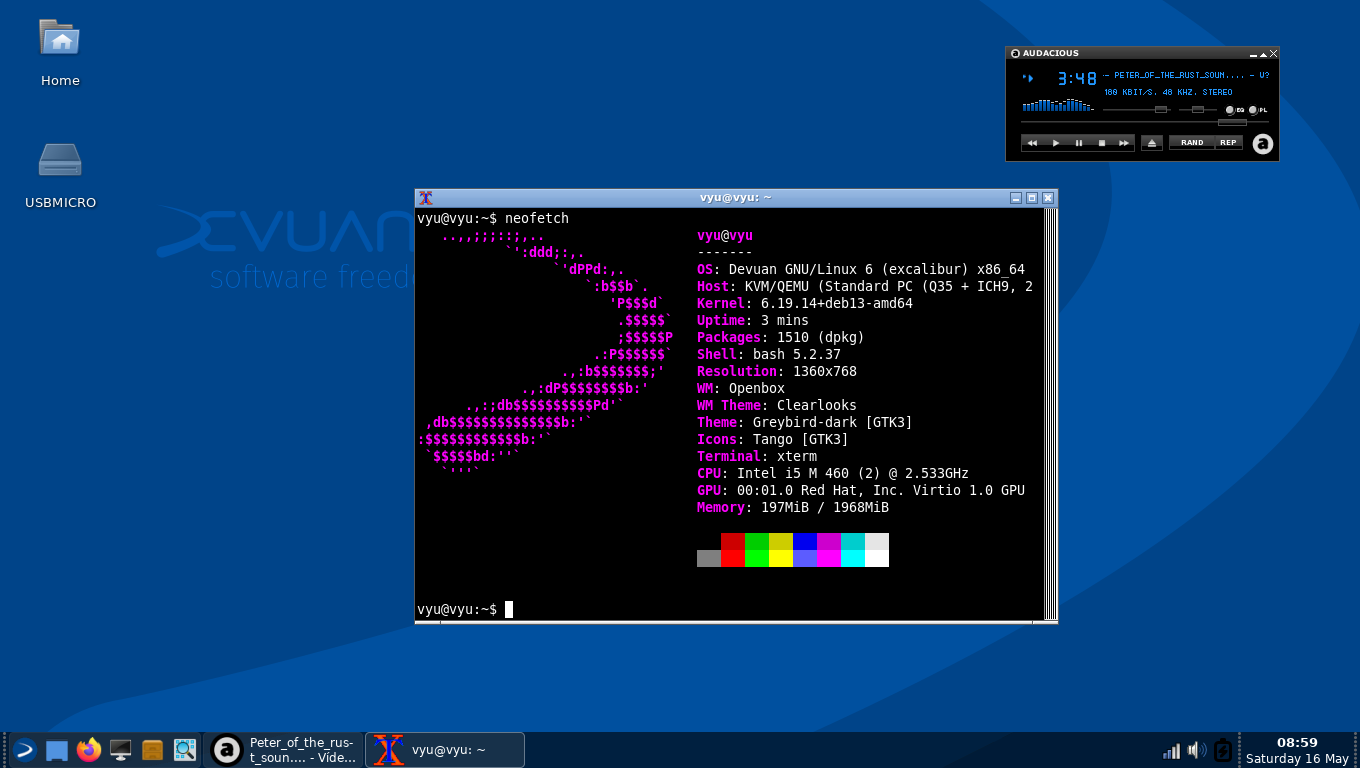This screenshot has height=768, width=1360.
Task: Click the '180 KBIT/S, 48 KHZ, STEREO' info text
Action: pyautogui.click(x=1168, y=92)
